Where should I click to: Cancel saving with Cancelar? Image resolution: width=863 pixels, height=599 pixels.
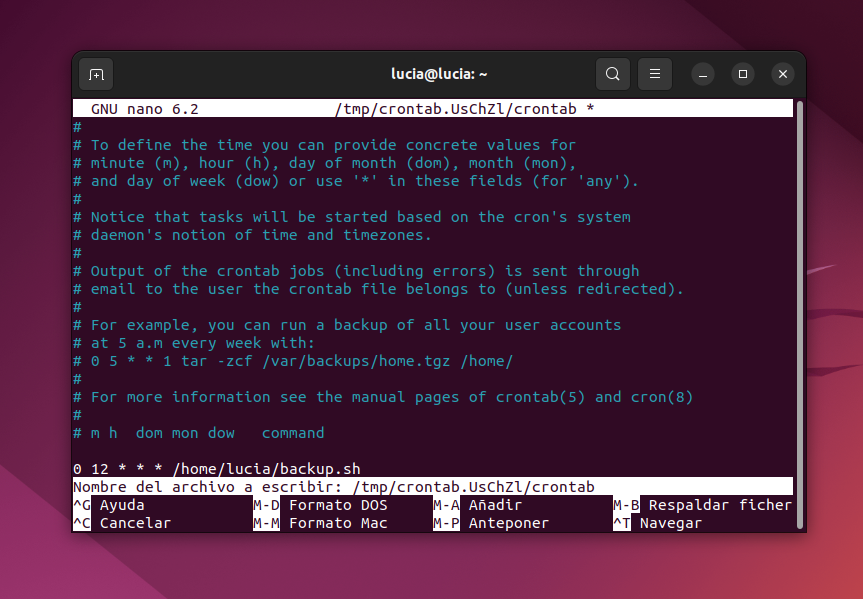coord(133,523)
